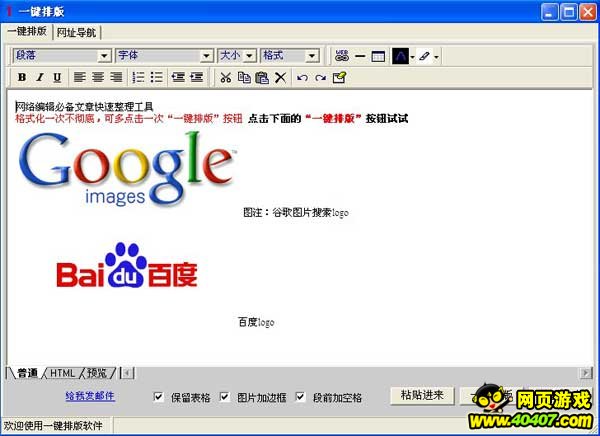Insert a horizontal line
Viewport: 600px width, 436px height.
pyautogui.click(x=360, y=56)
